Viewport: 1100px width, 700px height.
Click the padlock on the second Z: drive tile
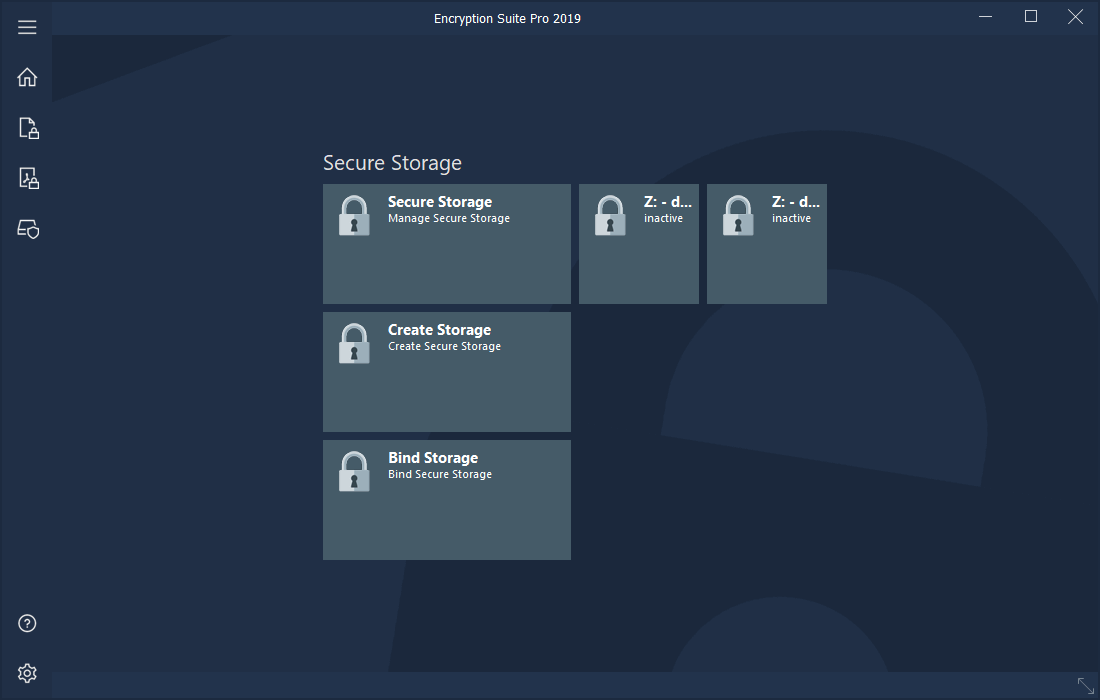pos(738,215)
